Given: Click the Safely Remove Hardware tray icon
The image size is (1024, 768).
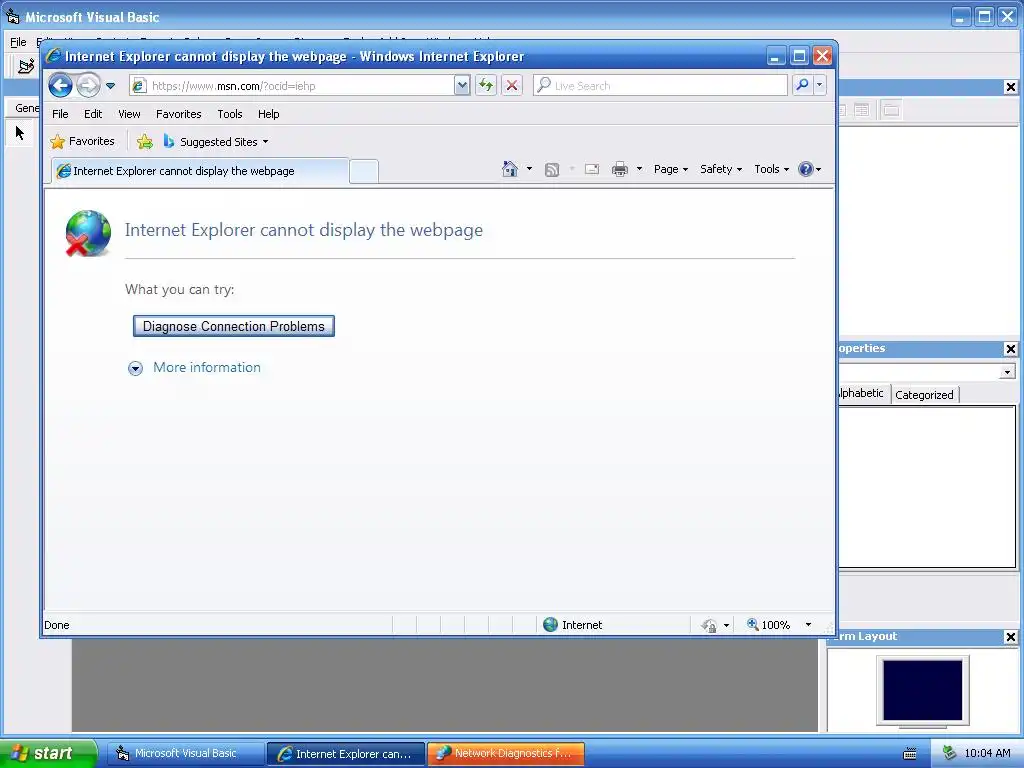Looking at the screenshot, I should tap(950, 753).
